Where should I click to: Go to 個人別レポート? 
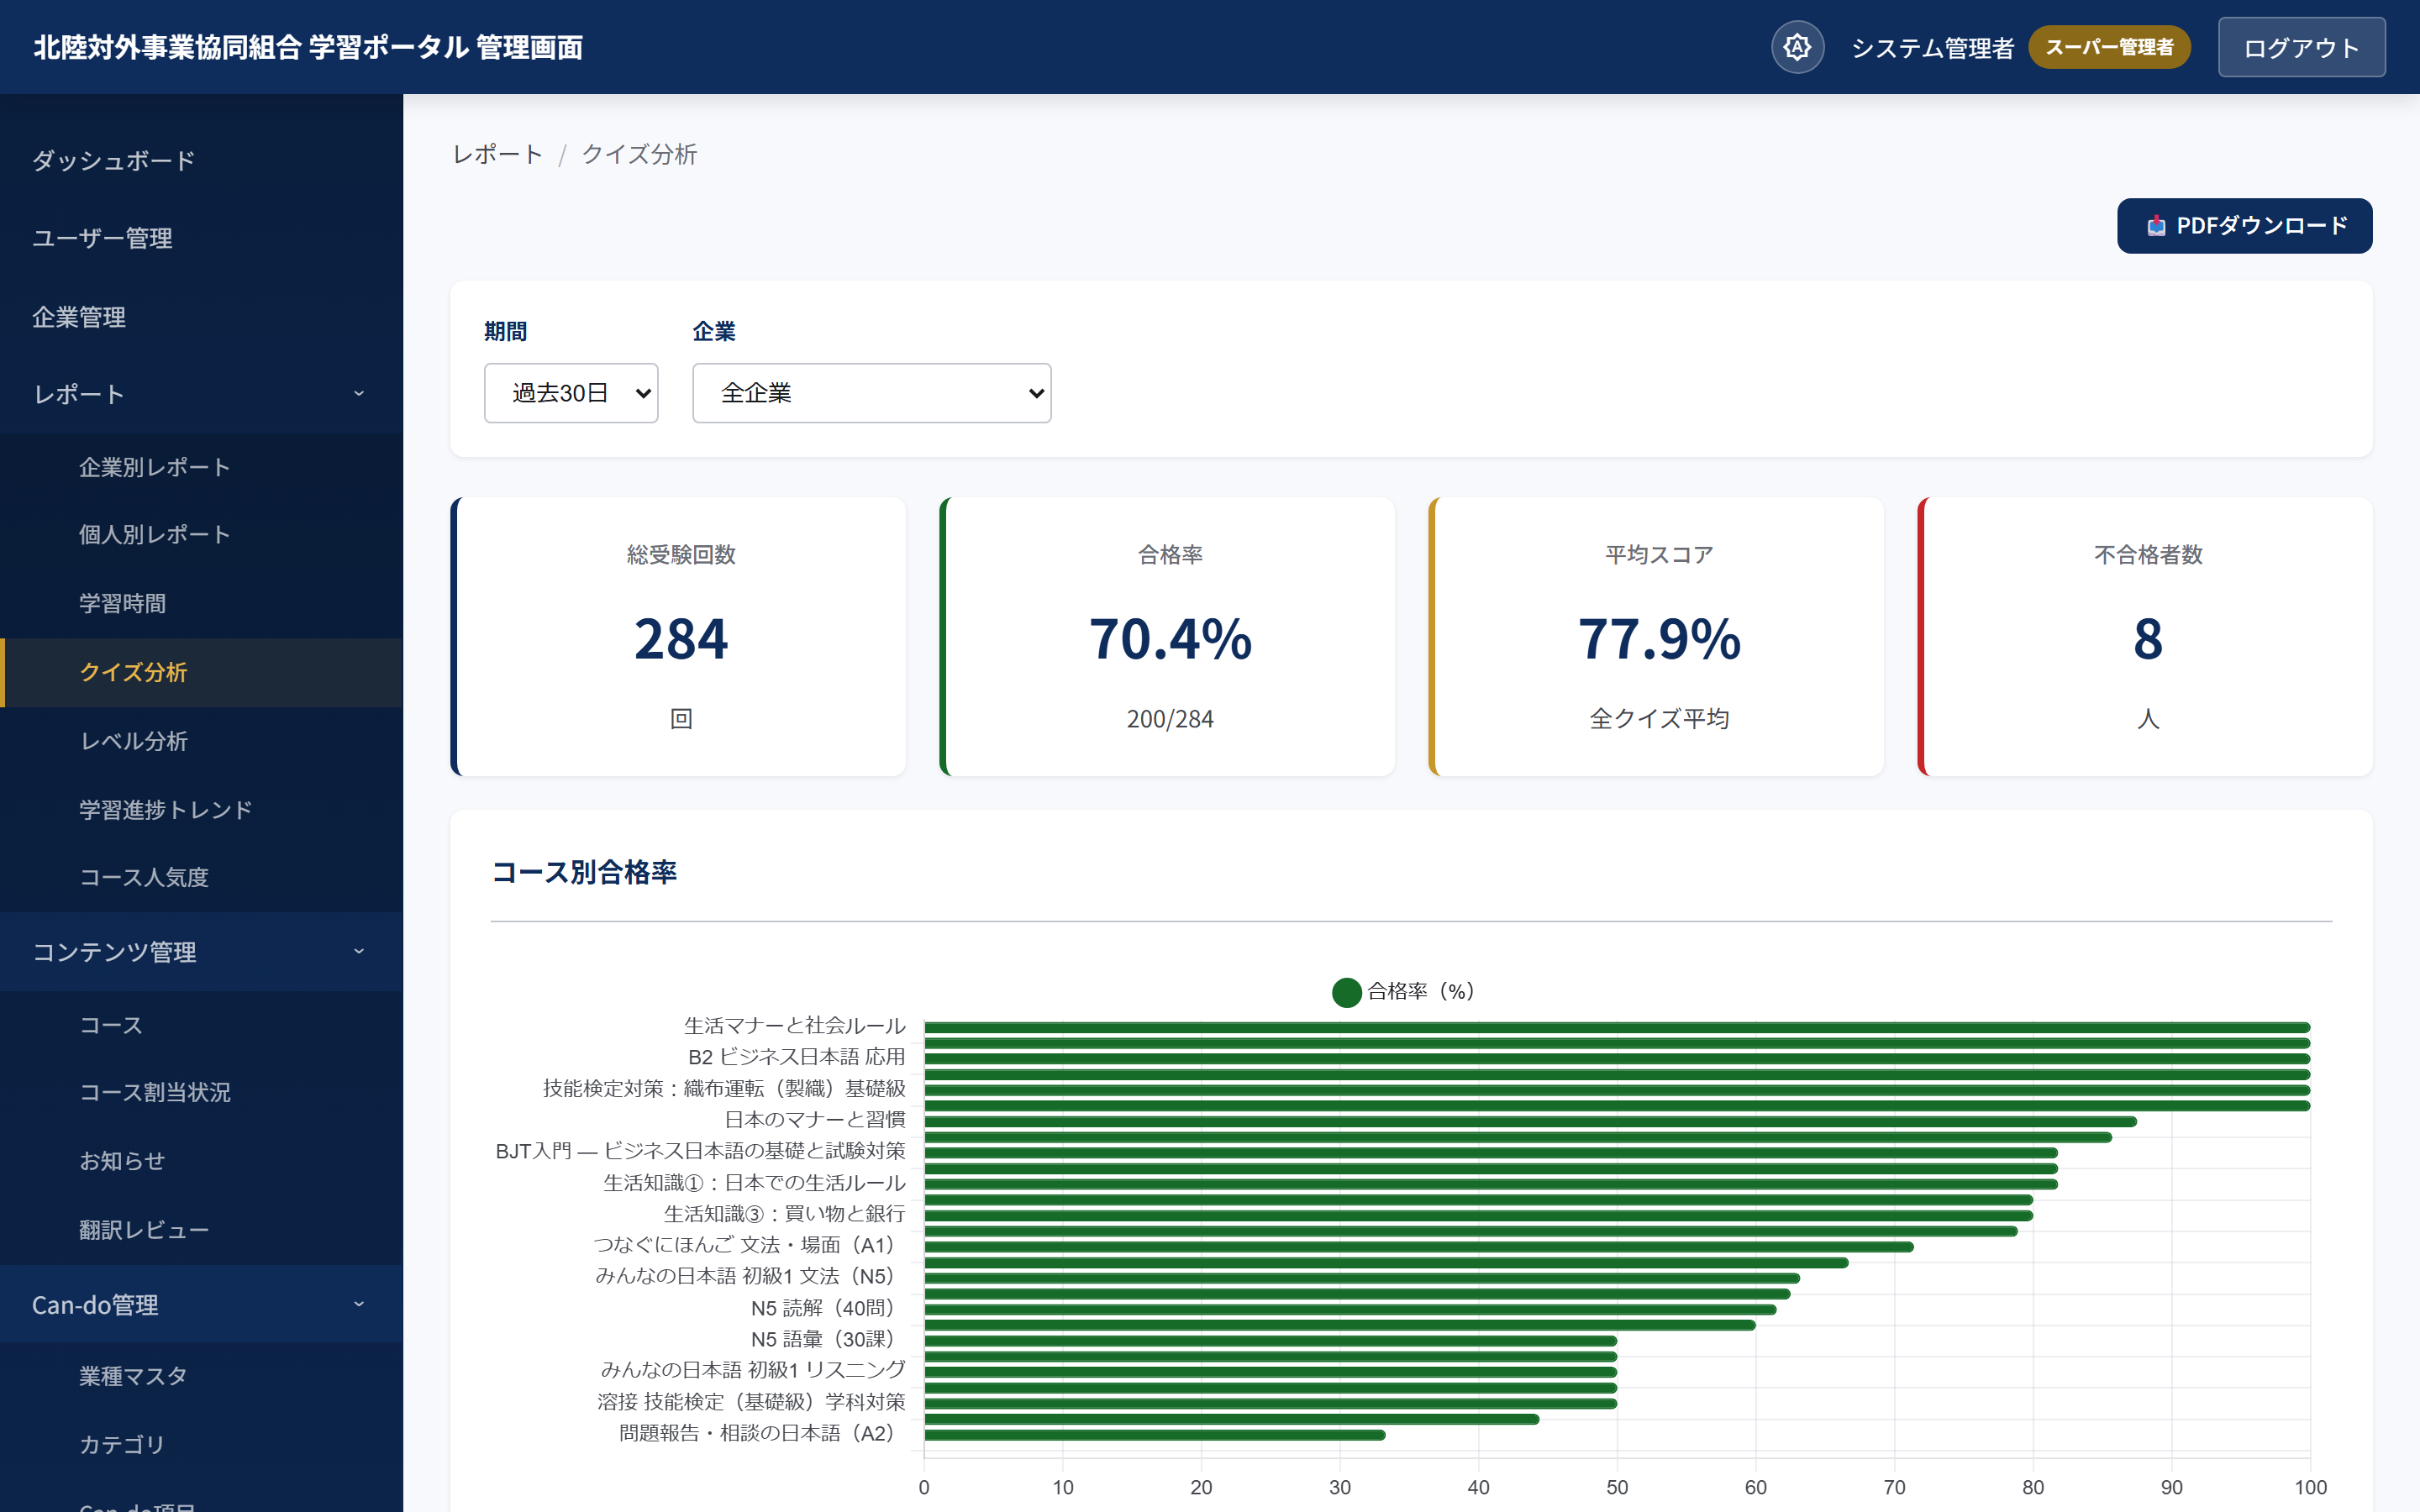[201, 535]
